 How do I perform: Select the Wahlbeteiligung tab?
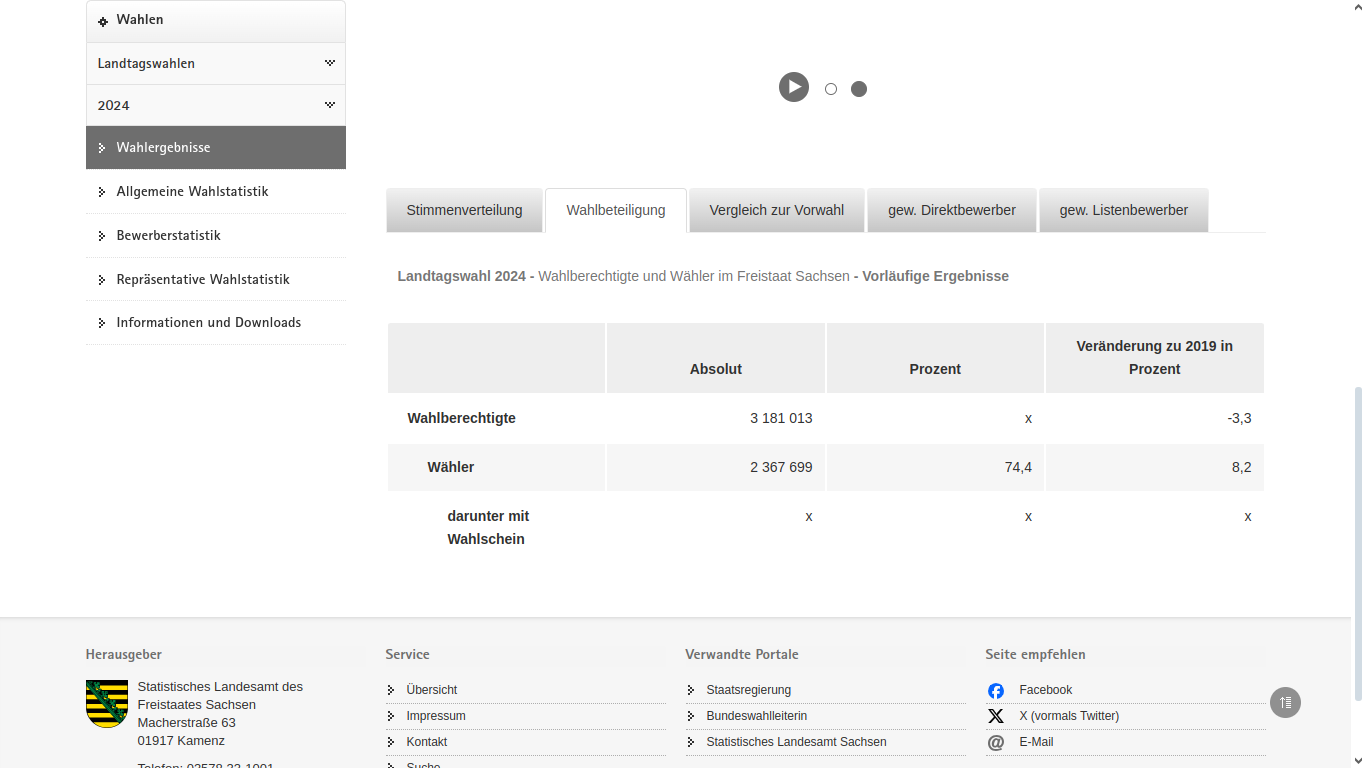tap(616, 210)
